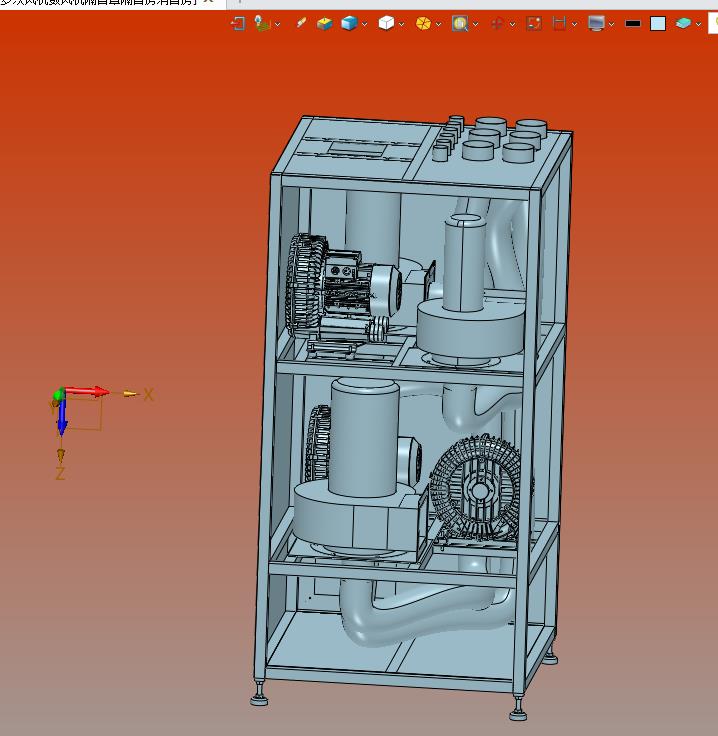Image resolution: width=718 pixels, height=736 pixels.
Task: Click the magnifier zoom icon
Action: pos(460,23)
